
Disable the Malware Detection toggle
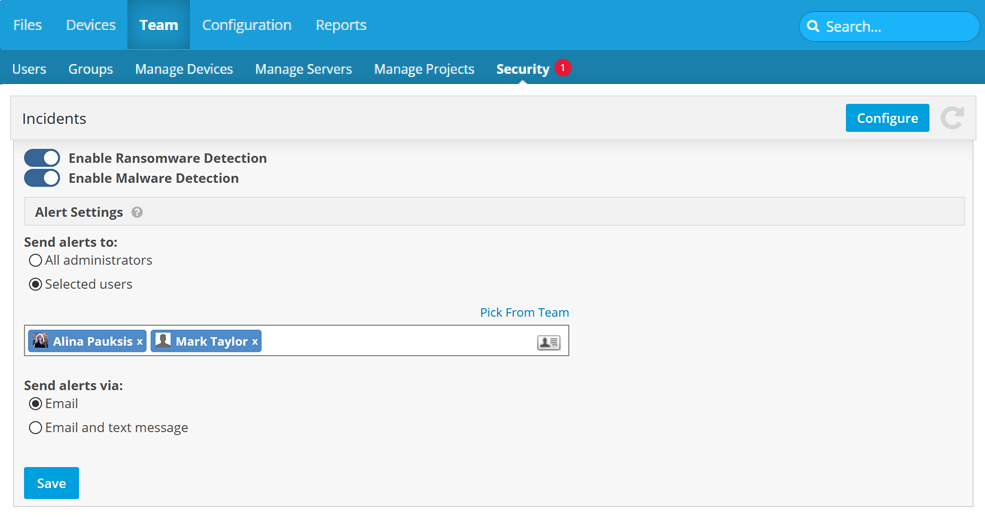[x=42, y=178]
